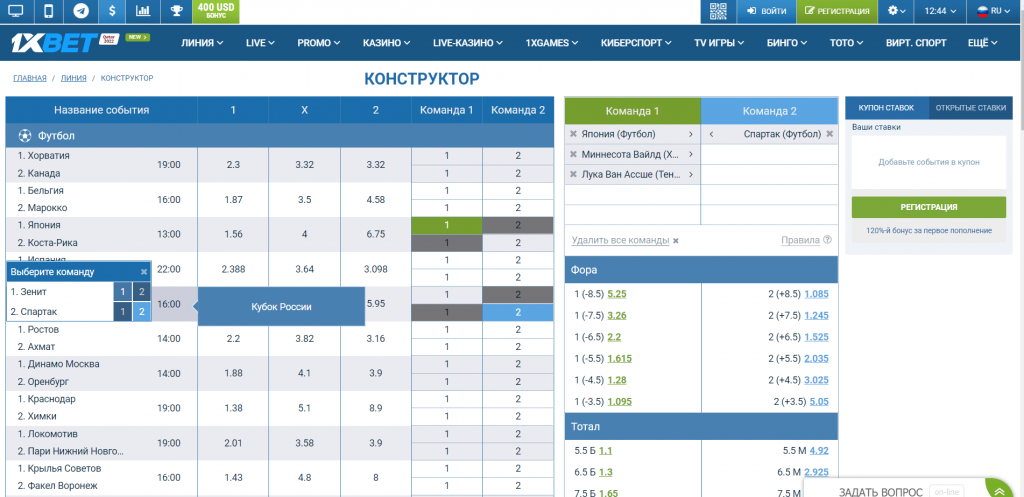Assign Спартак to team 2
This screenshot has height=497, width=1024.
click(x=141, y=312)
